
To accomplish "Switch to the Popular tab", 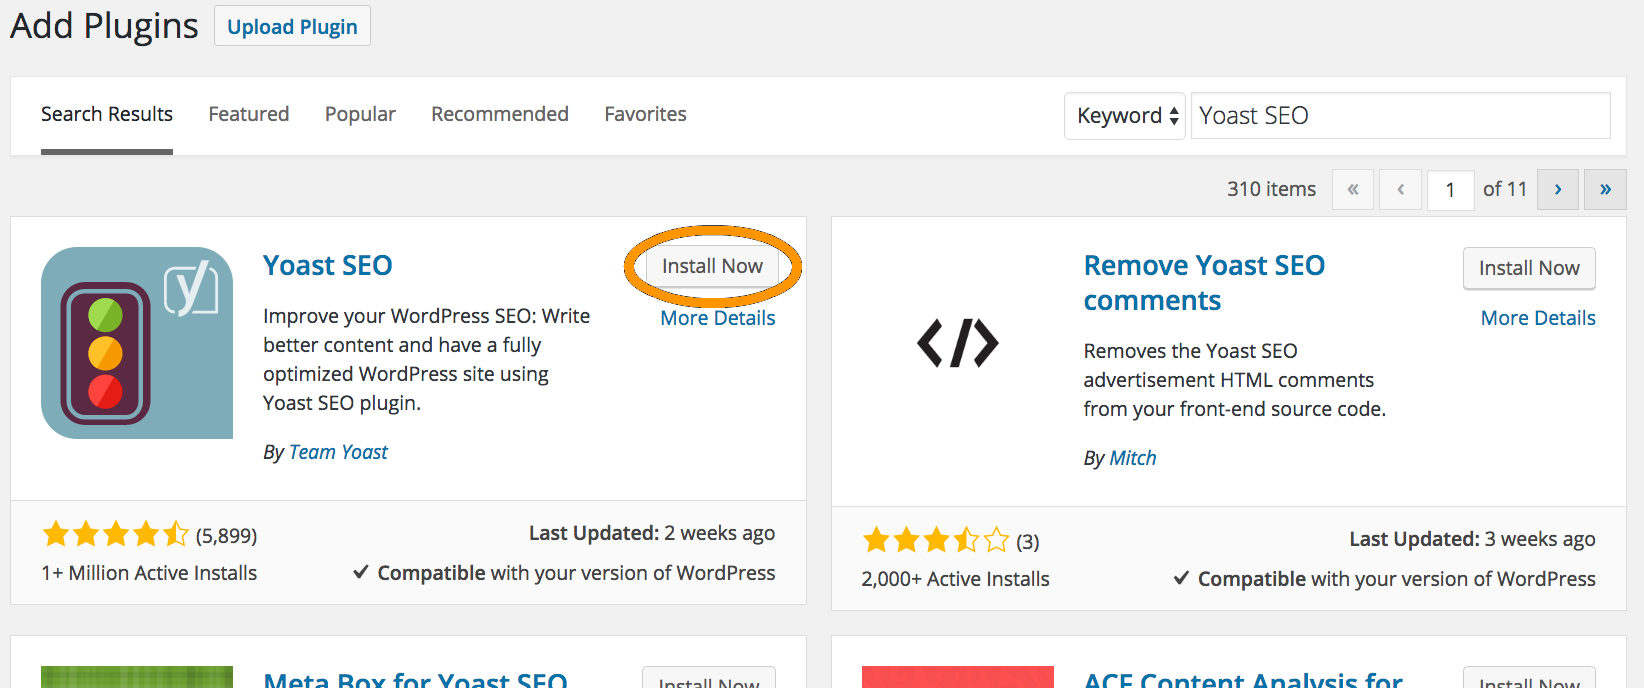I will coord(360,114).
